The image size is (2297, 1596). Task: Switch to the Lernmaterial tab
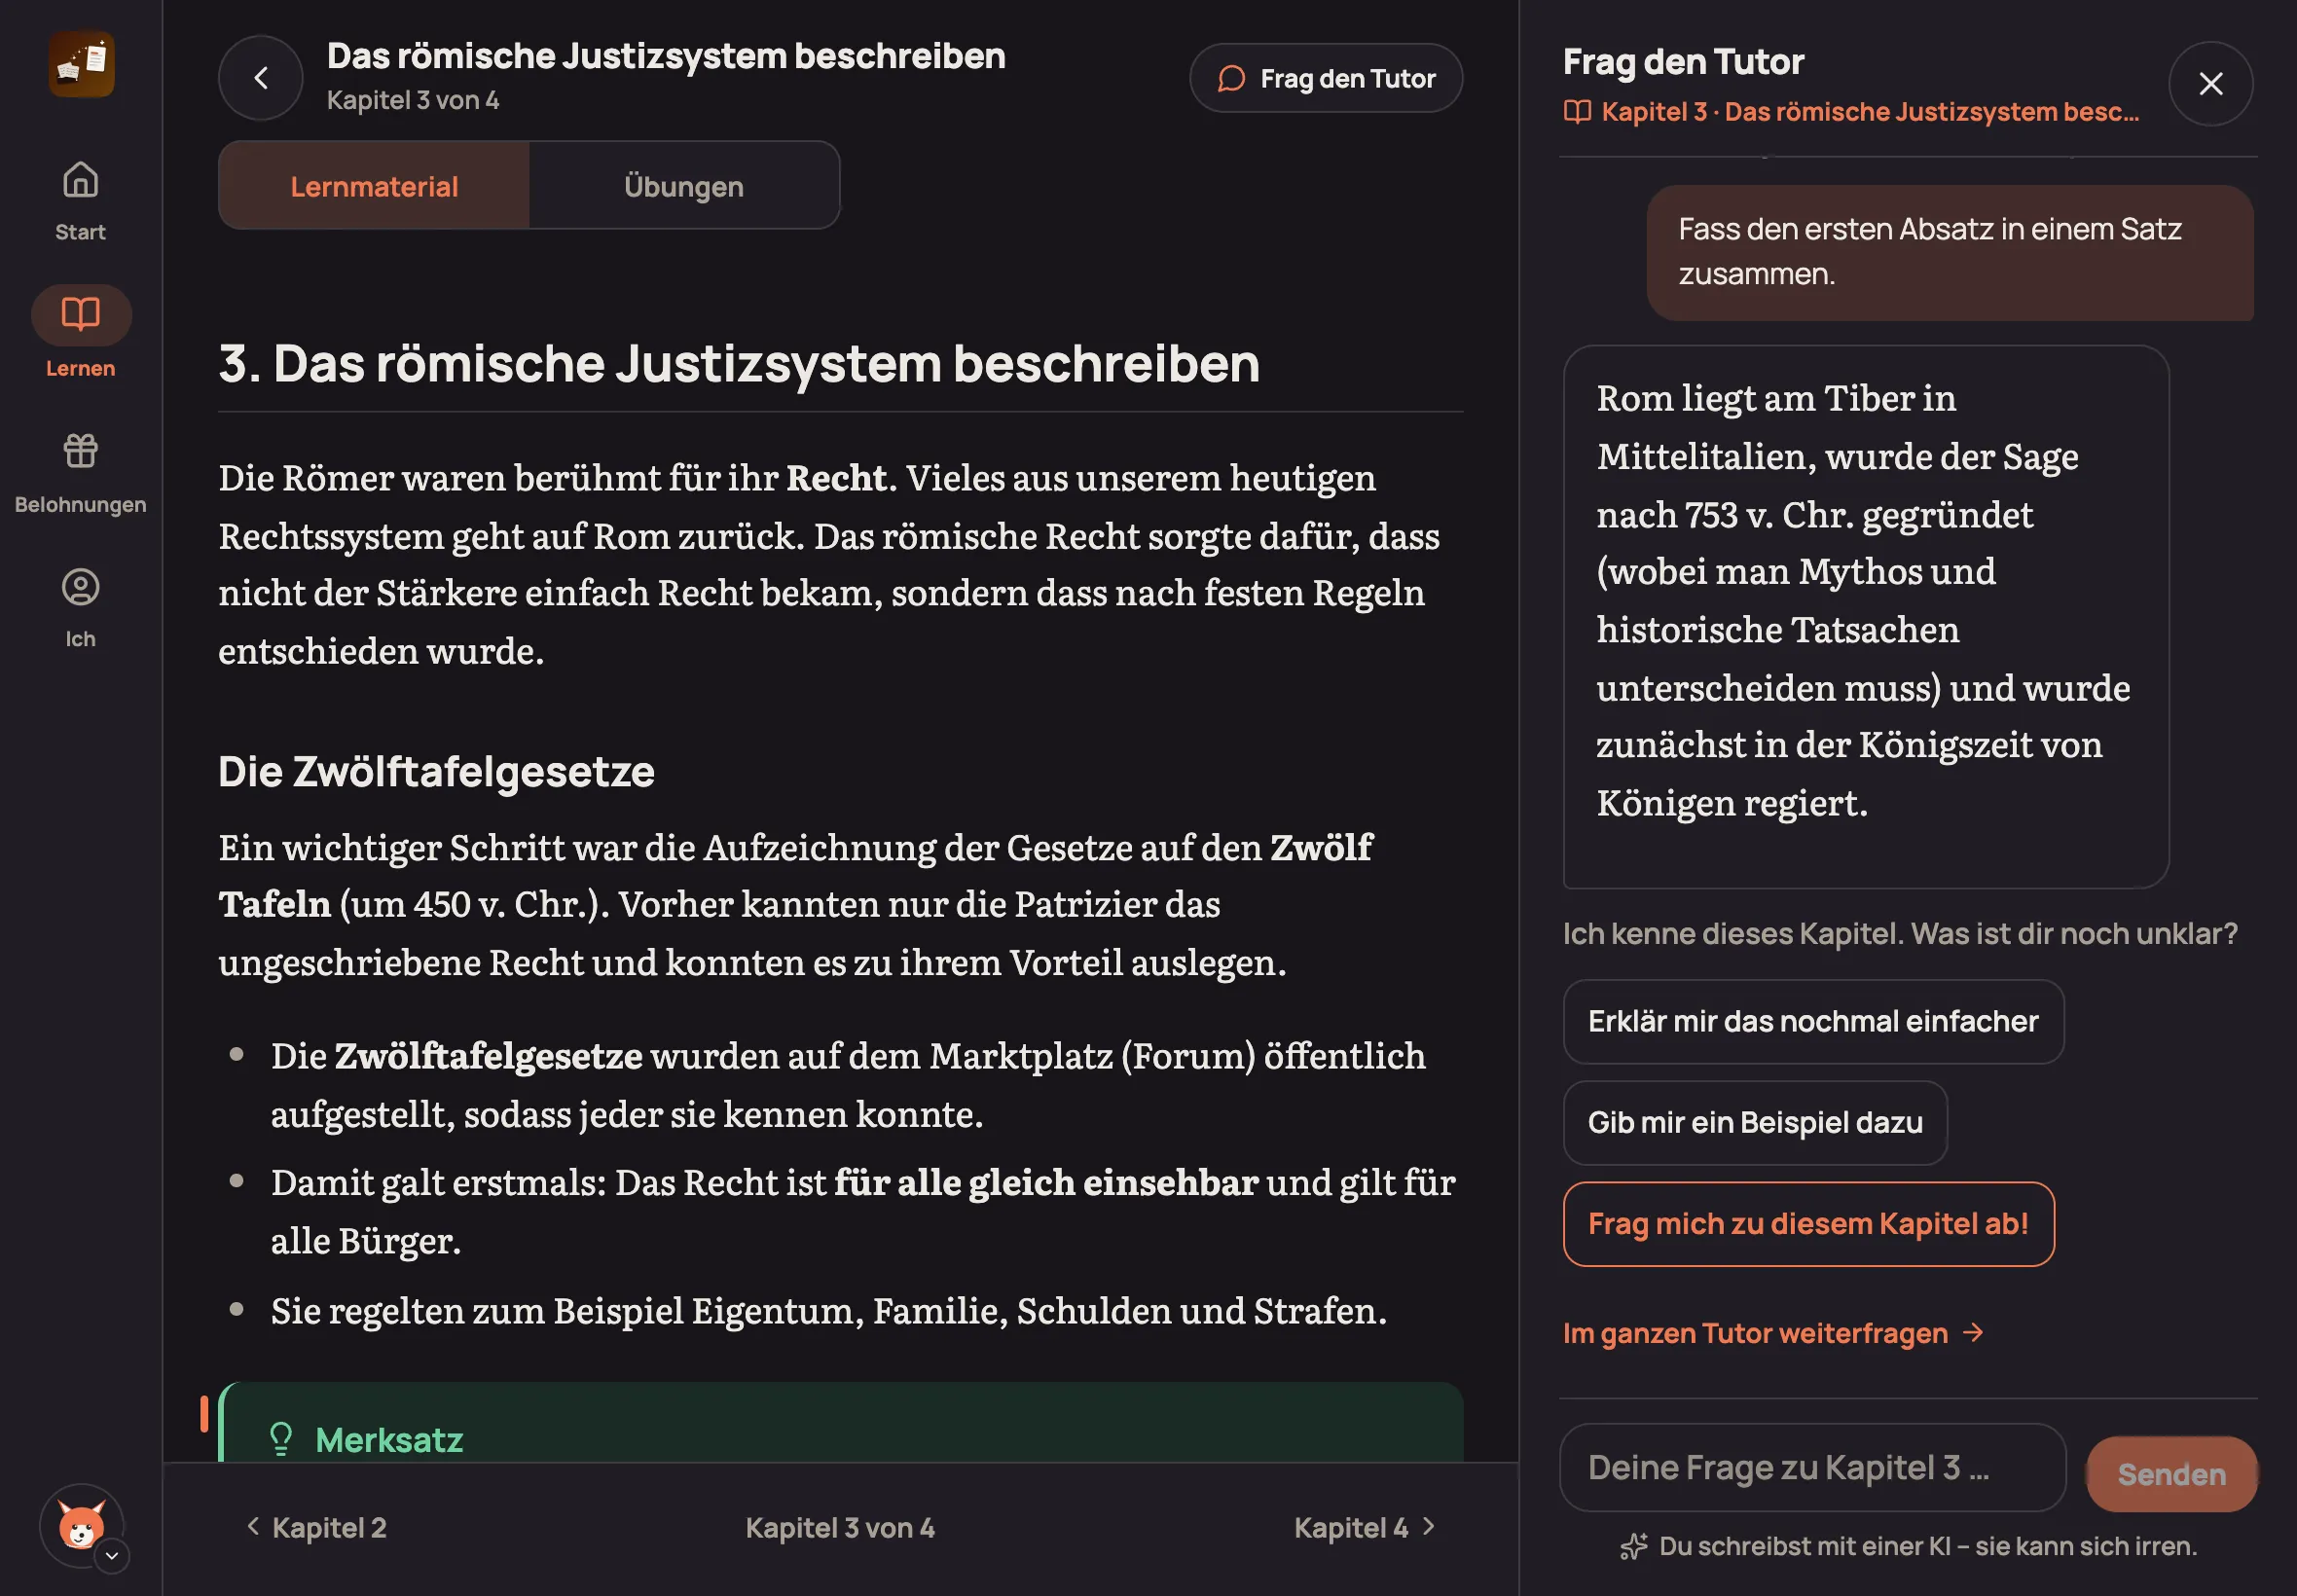point(374,186)
